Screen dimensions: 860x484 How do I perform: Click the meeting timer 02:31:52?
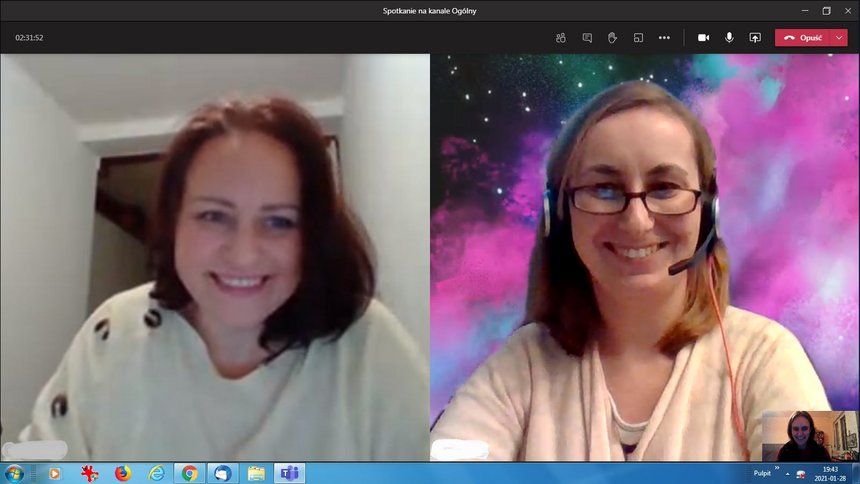[29, 38]
